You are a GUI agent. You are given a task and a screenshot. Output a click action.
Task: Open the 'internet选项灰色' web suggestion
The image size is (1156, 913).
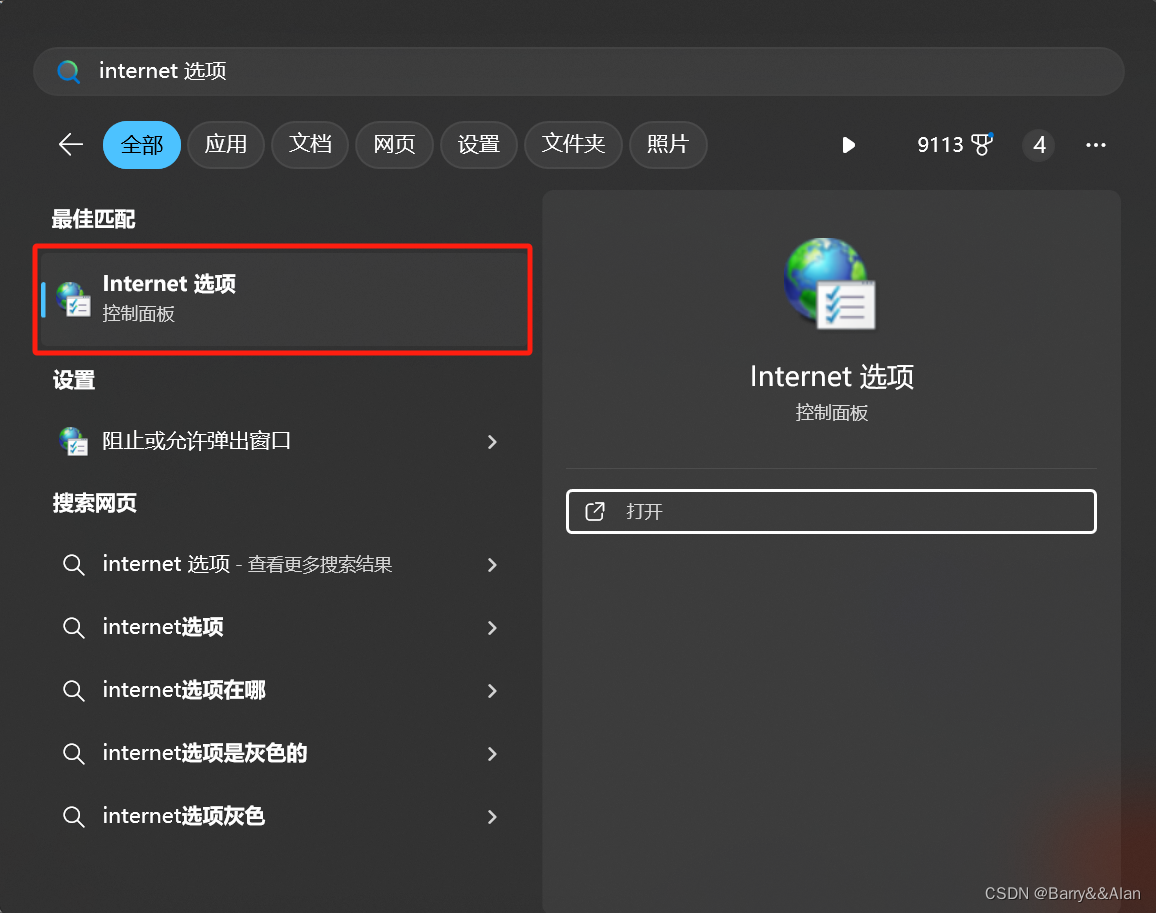pos(283,816)
